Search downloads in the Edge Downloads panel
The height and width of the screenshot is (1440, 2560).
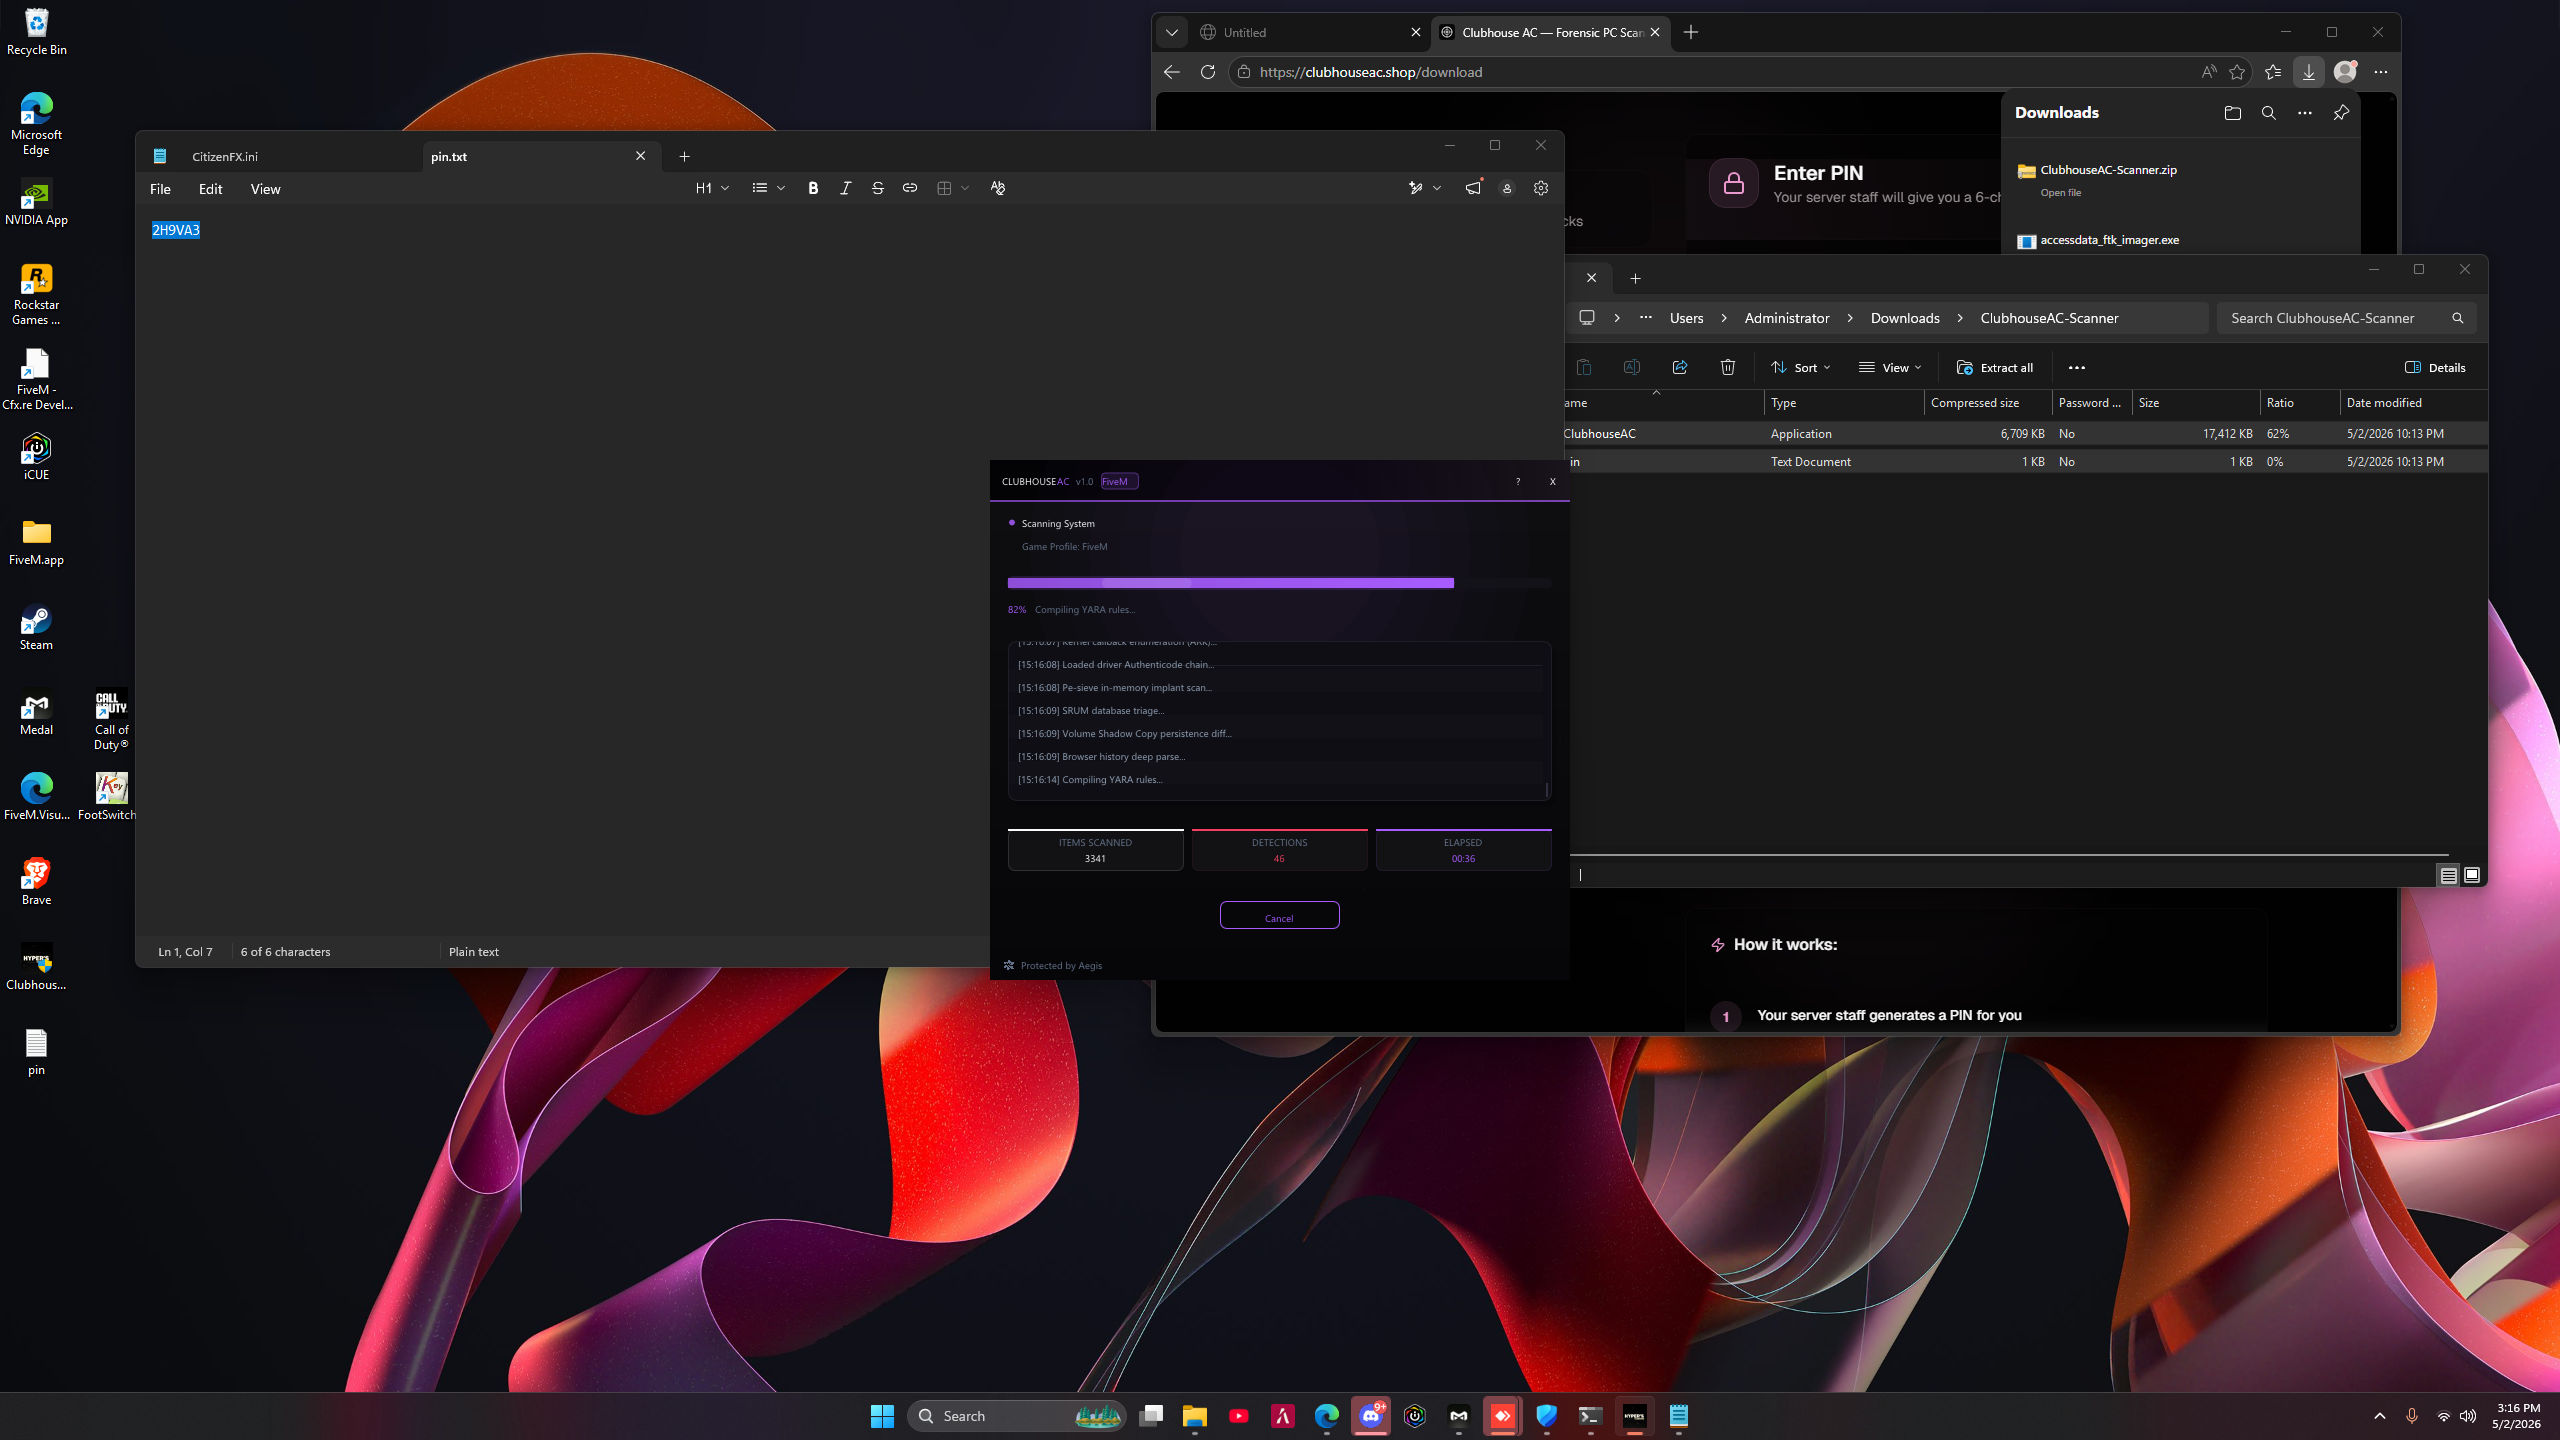2269,113
